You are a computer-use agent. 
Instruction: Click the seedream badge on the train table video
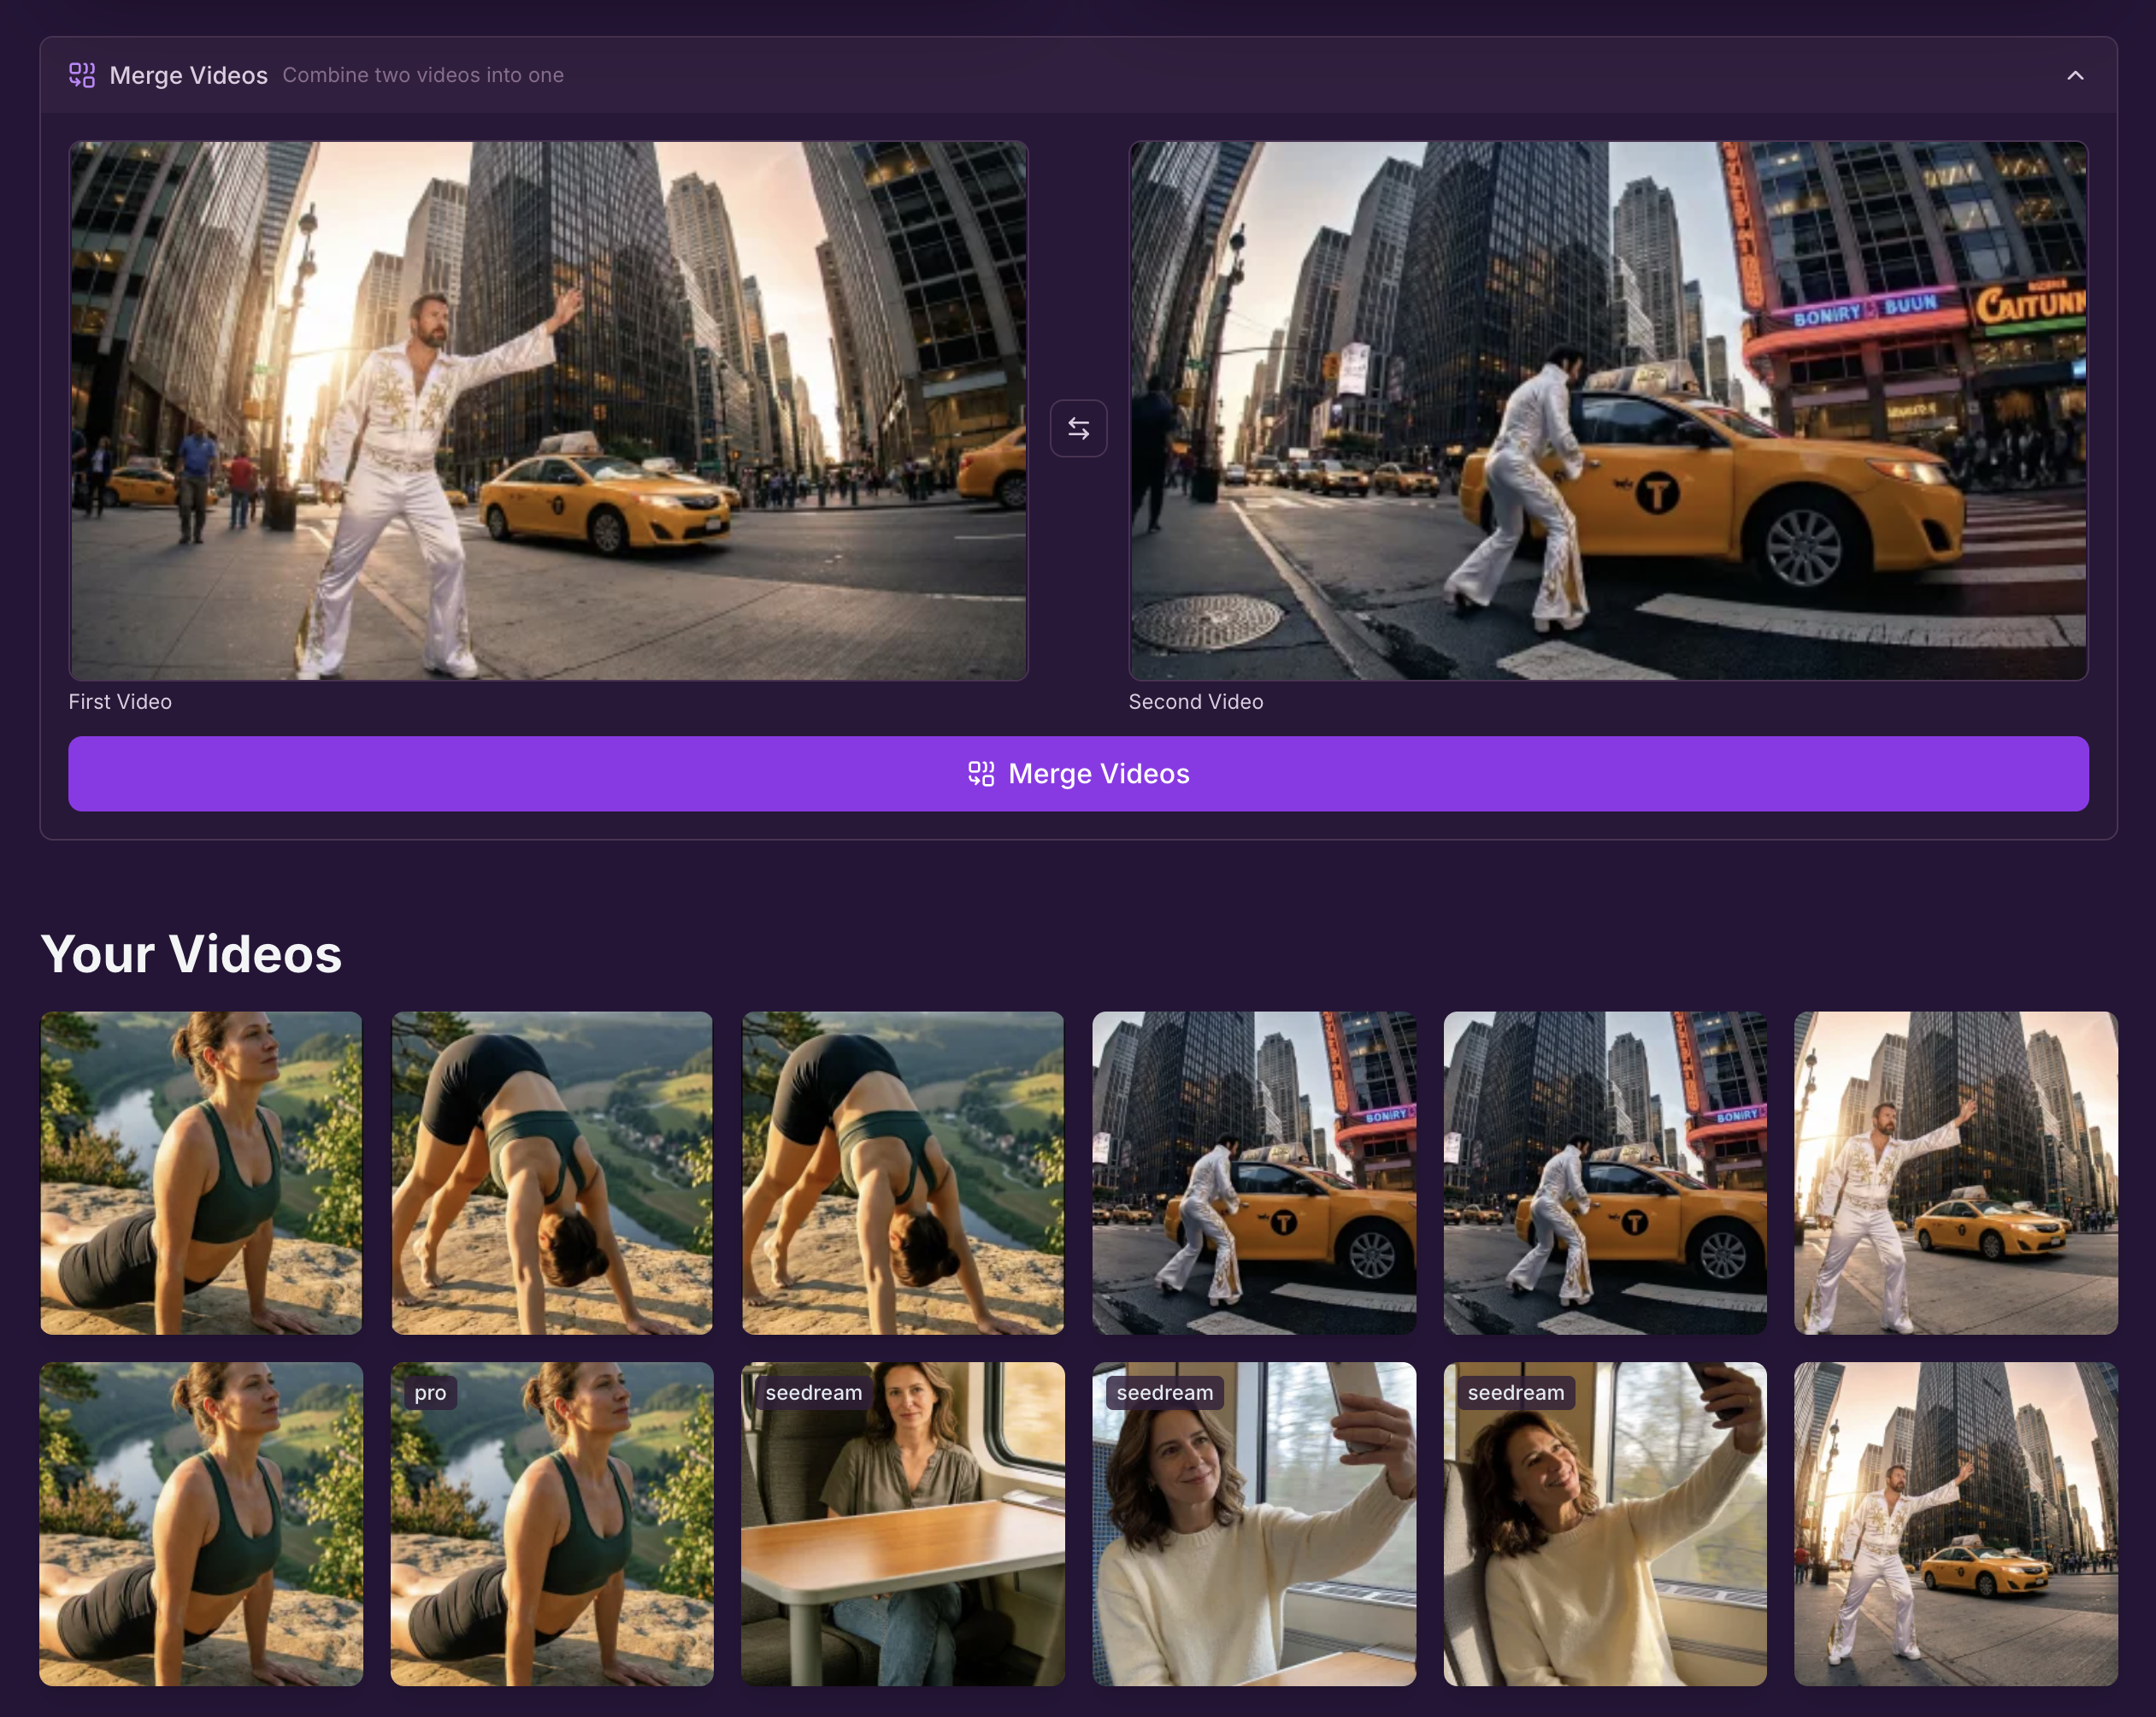813,1392
